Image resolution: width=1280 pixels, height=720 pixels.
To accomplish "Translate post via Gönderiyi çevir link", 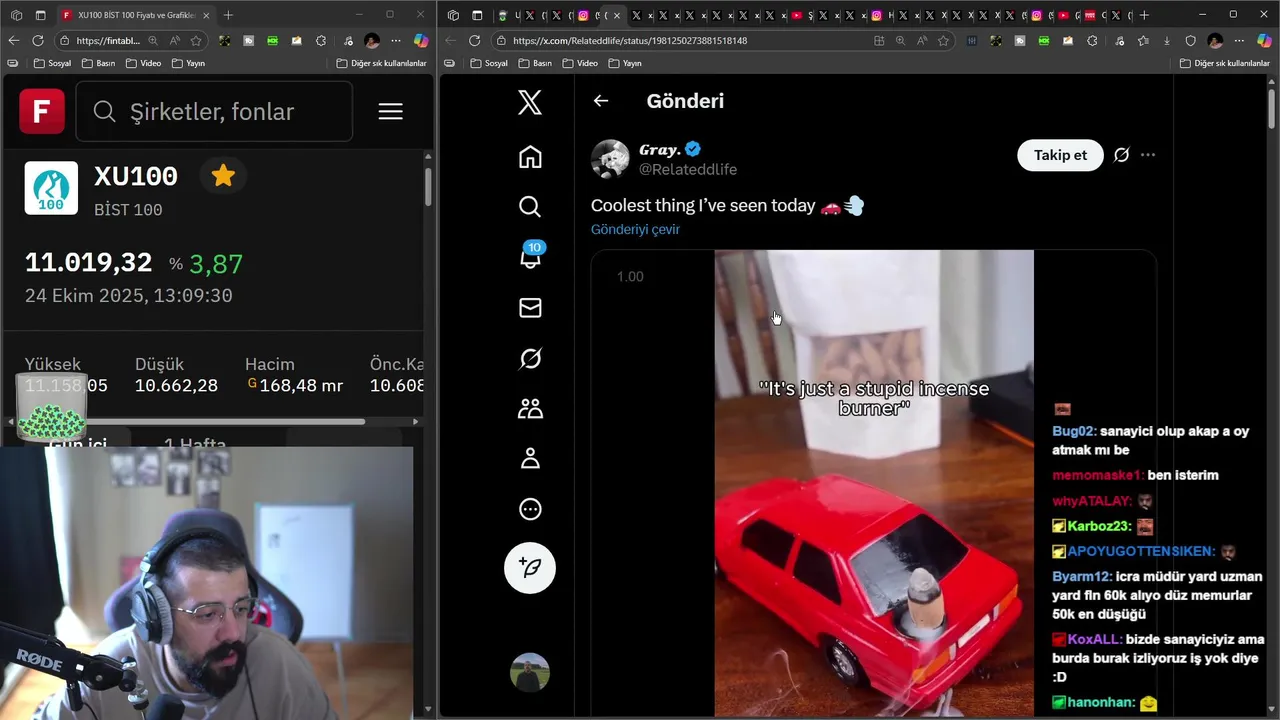I will [x=635, y=229].
